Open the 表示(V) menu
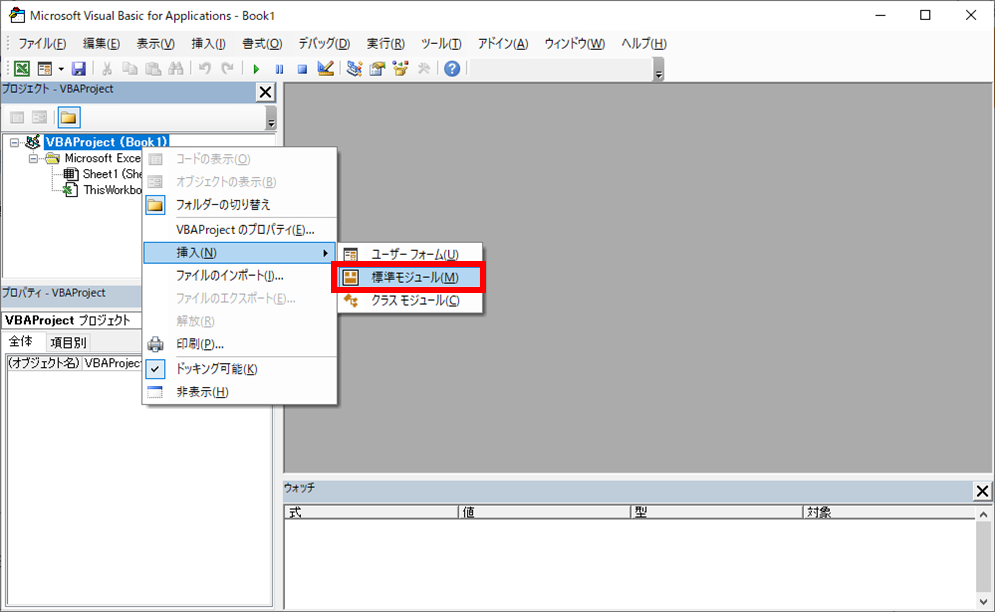995x612 pixels. (155, 44)
